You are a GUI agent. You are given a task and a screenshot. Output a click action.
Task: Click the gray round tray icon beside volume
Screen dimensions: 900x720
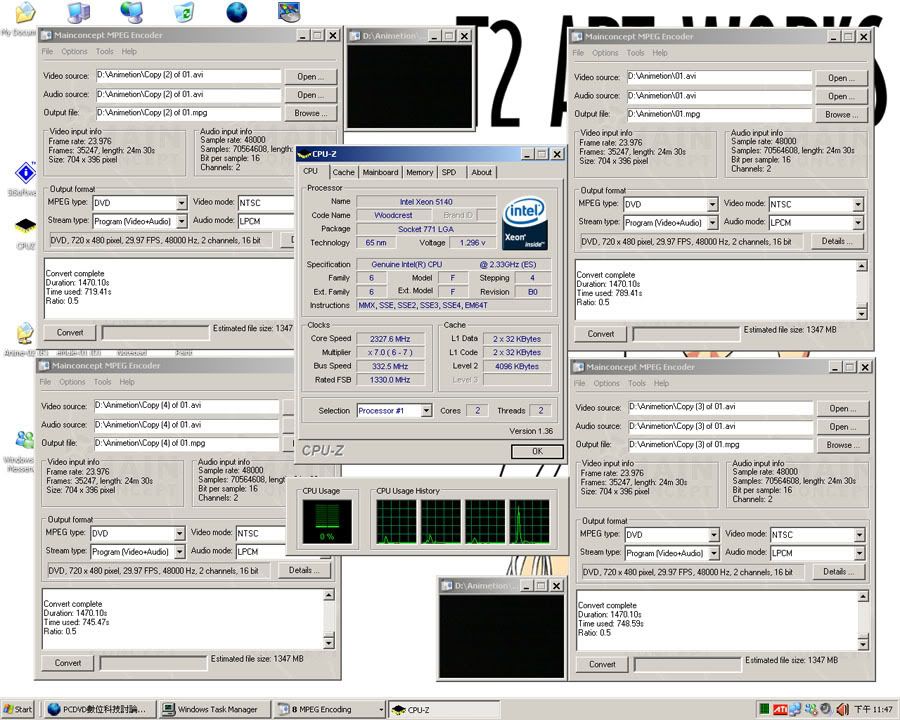coord(826,710)
